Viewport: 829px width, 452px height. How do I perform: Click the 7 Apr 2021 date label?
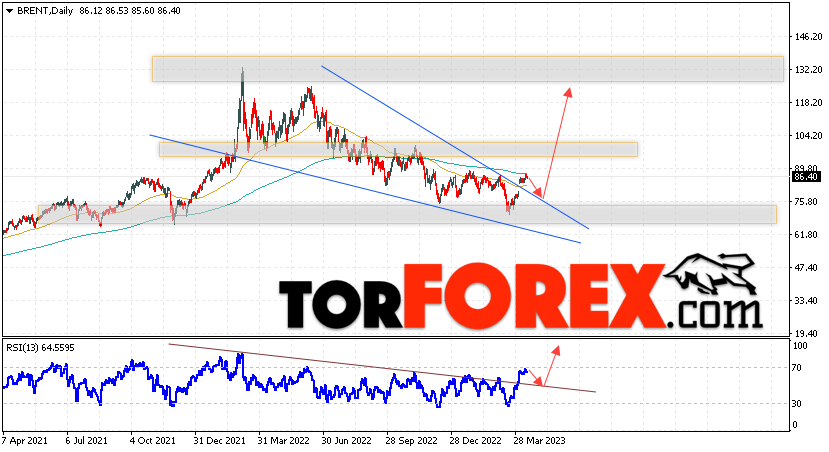coord(25,440)
